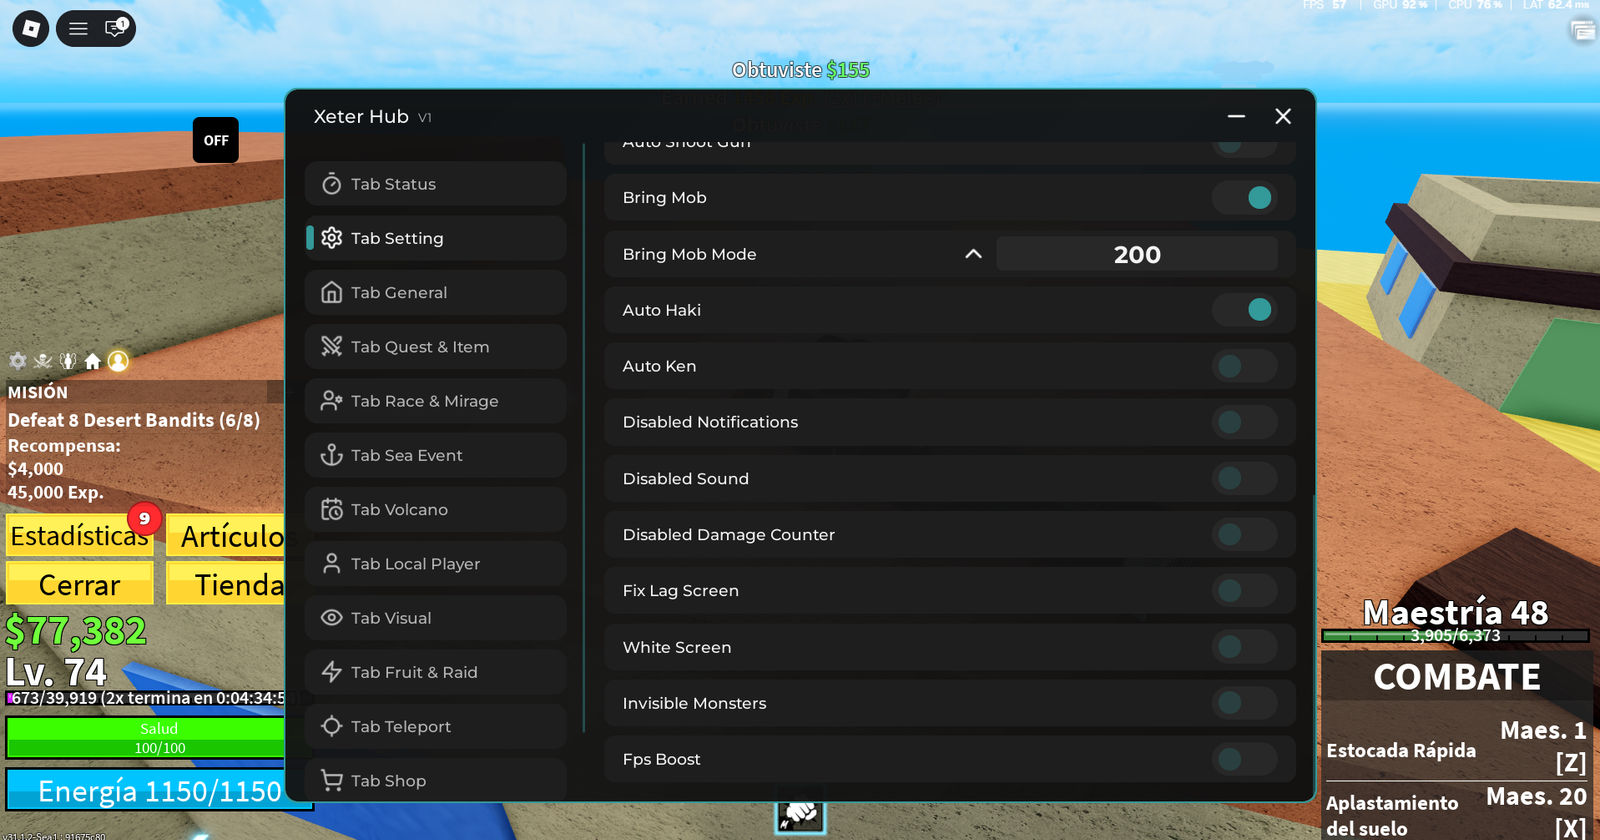Toggle Bring Mob switch off
Image resolution: width=1600 pixels, height=840 pixels.
(1245, 198)
